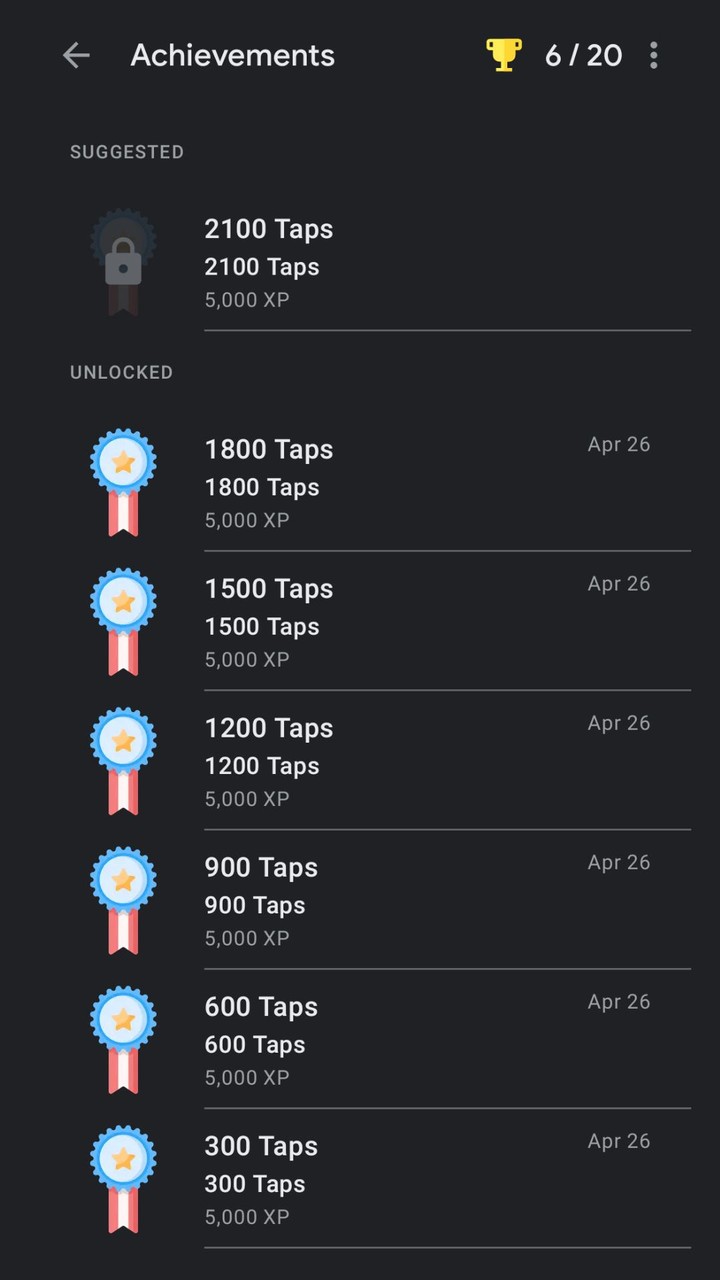Open the 1800 Taps achievement title
Viewport: 720px width, 1280px height.
pos(268,450)
